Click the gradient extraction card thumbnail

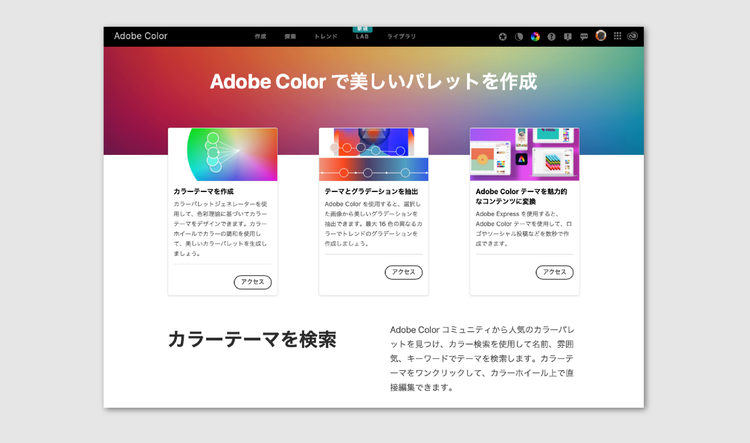(x=374, y=154)
